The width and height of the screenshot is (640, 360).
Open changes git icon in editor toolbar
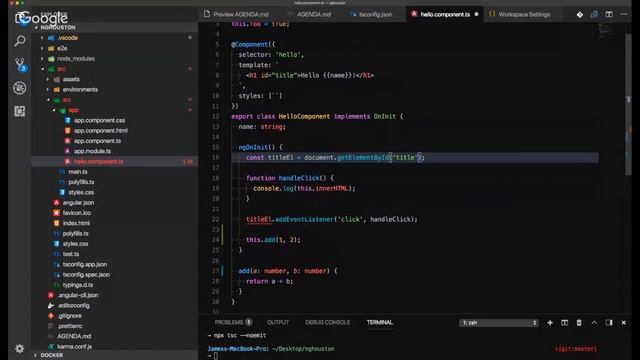coord(580,14)
